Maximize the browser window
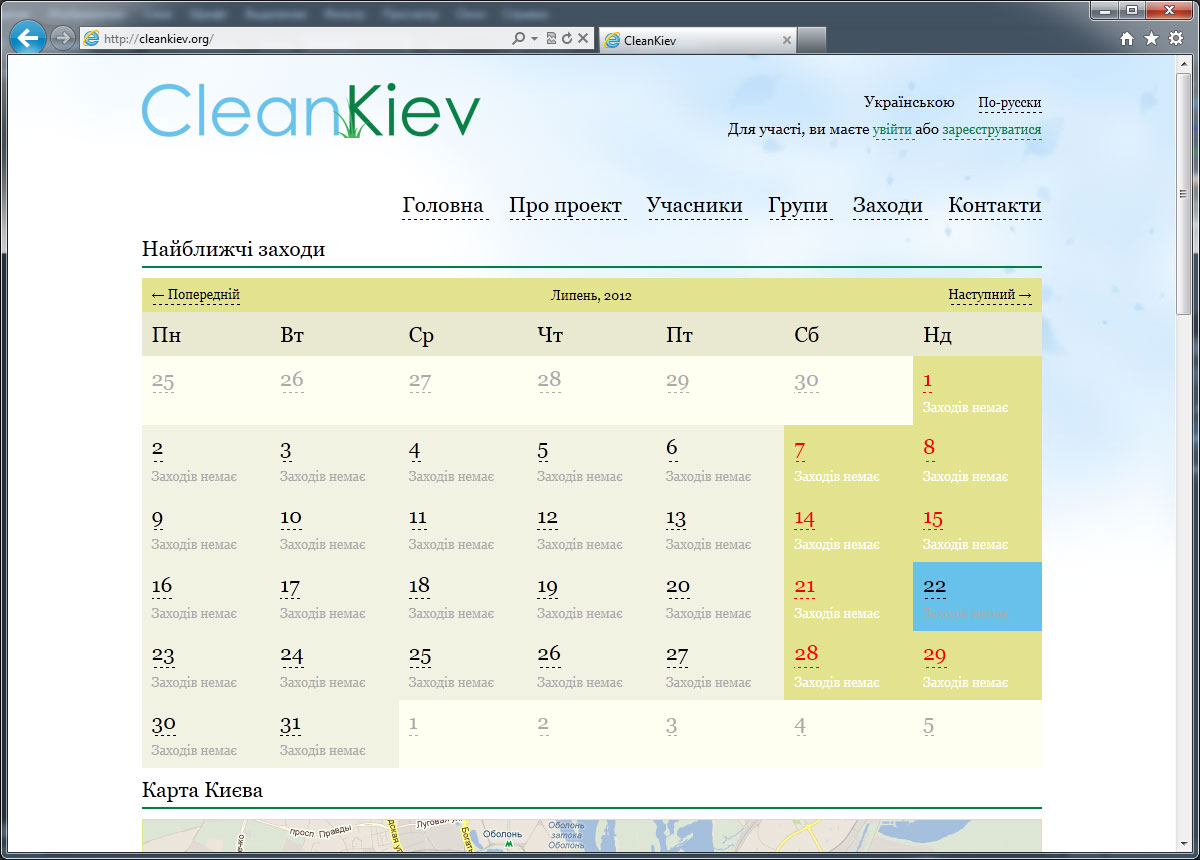This screenshot has height=860, width=1200. (1131, 9)
